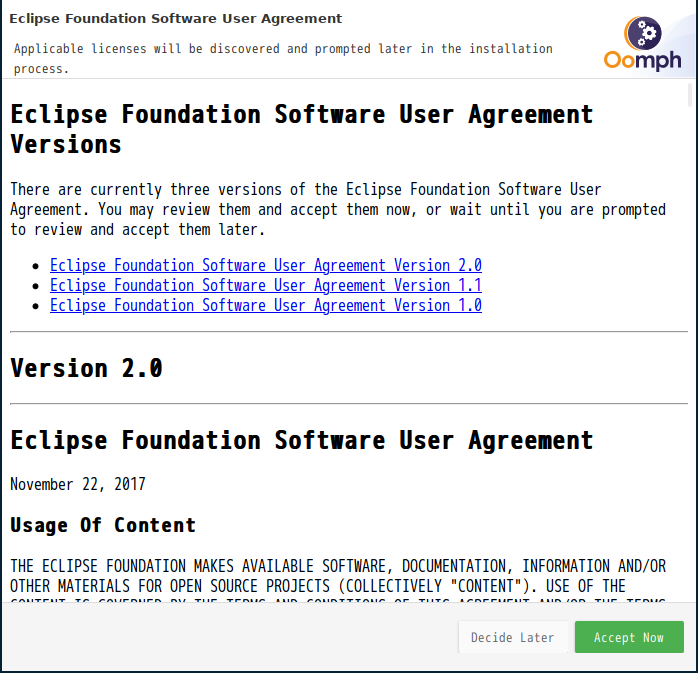Viewport: 698px width, 673px height.
Task: Open the User Agreement Version 2.0 link
Action: point(266,265)
